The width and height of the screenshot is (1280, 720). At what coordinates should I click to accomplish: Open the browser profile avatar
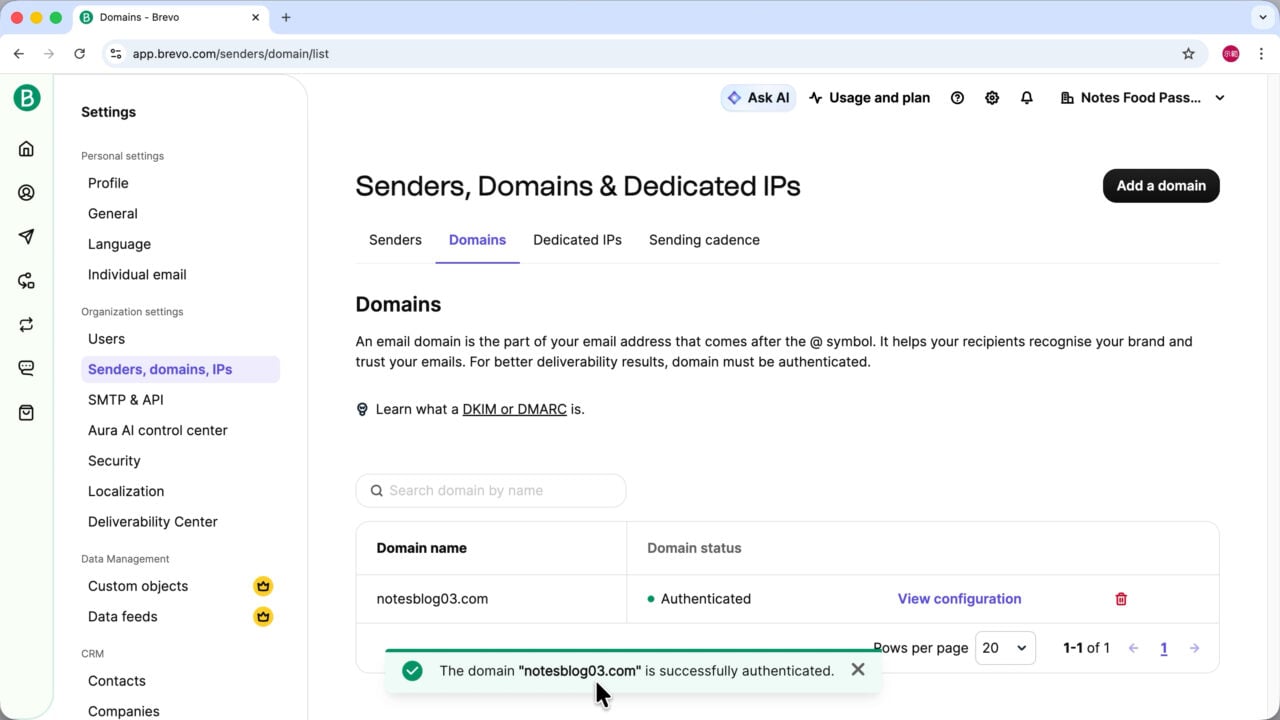coord(1231,54)
